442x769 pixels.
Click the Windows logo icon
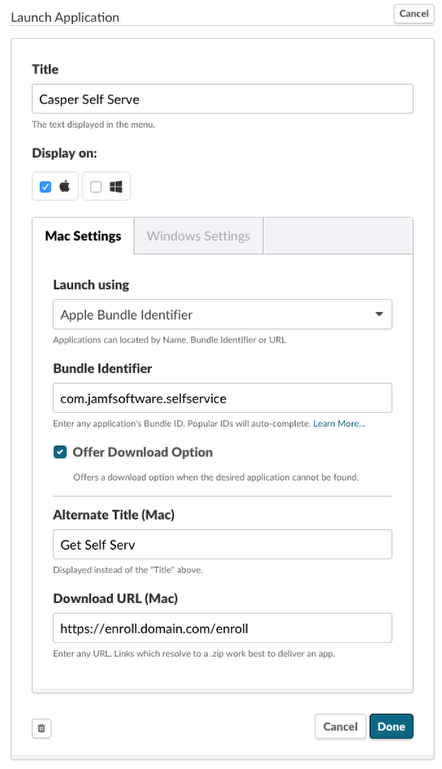coord(116,186)
